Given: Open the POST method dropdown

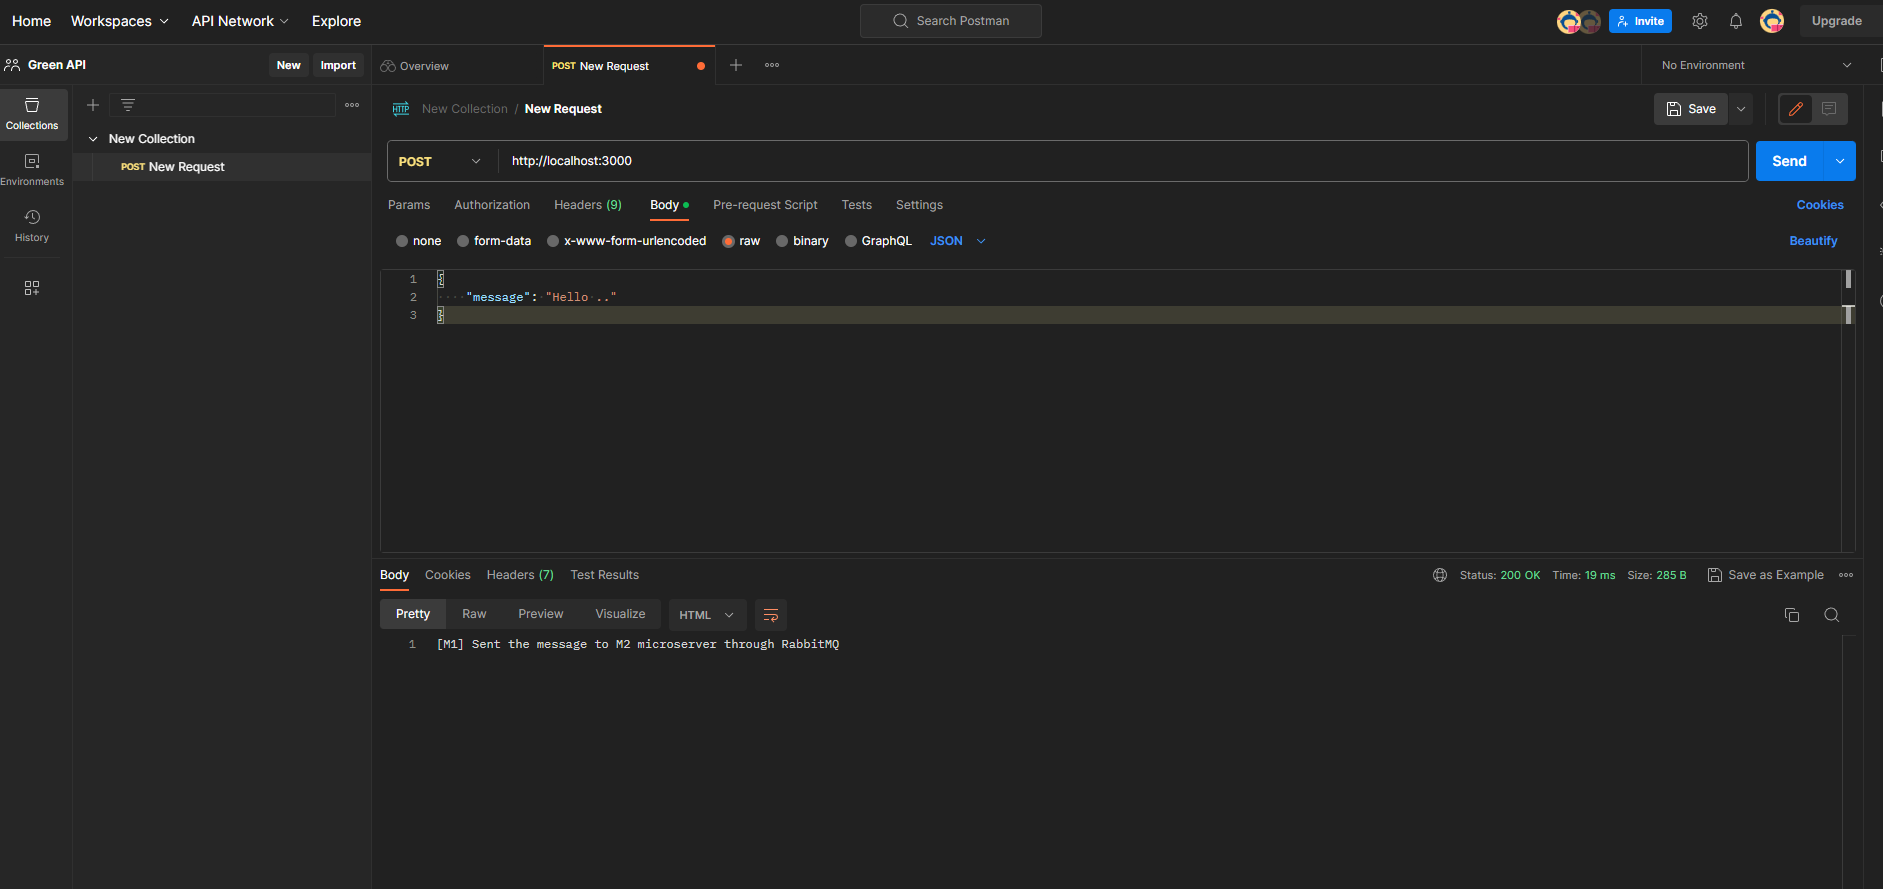Looking at the screenshot, I should click(x=441, y=161).
